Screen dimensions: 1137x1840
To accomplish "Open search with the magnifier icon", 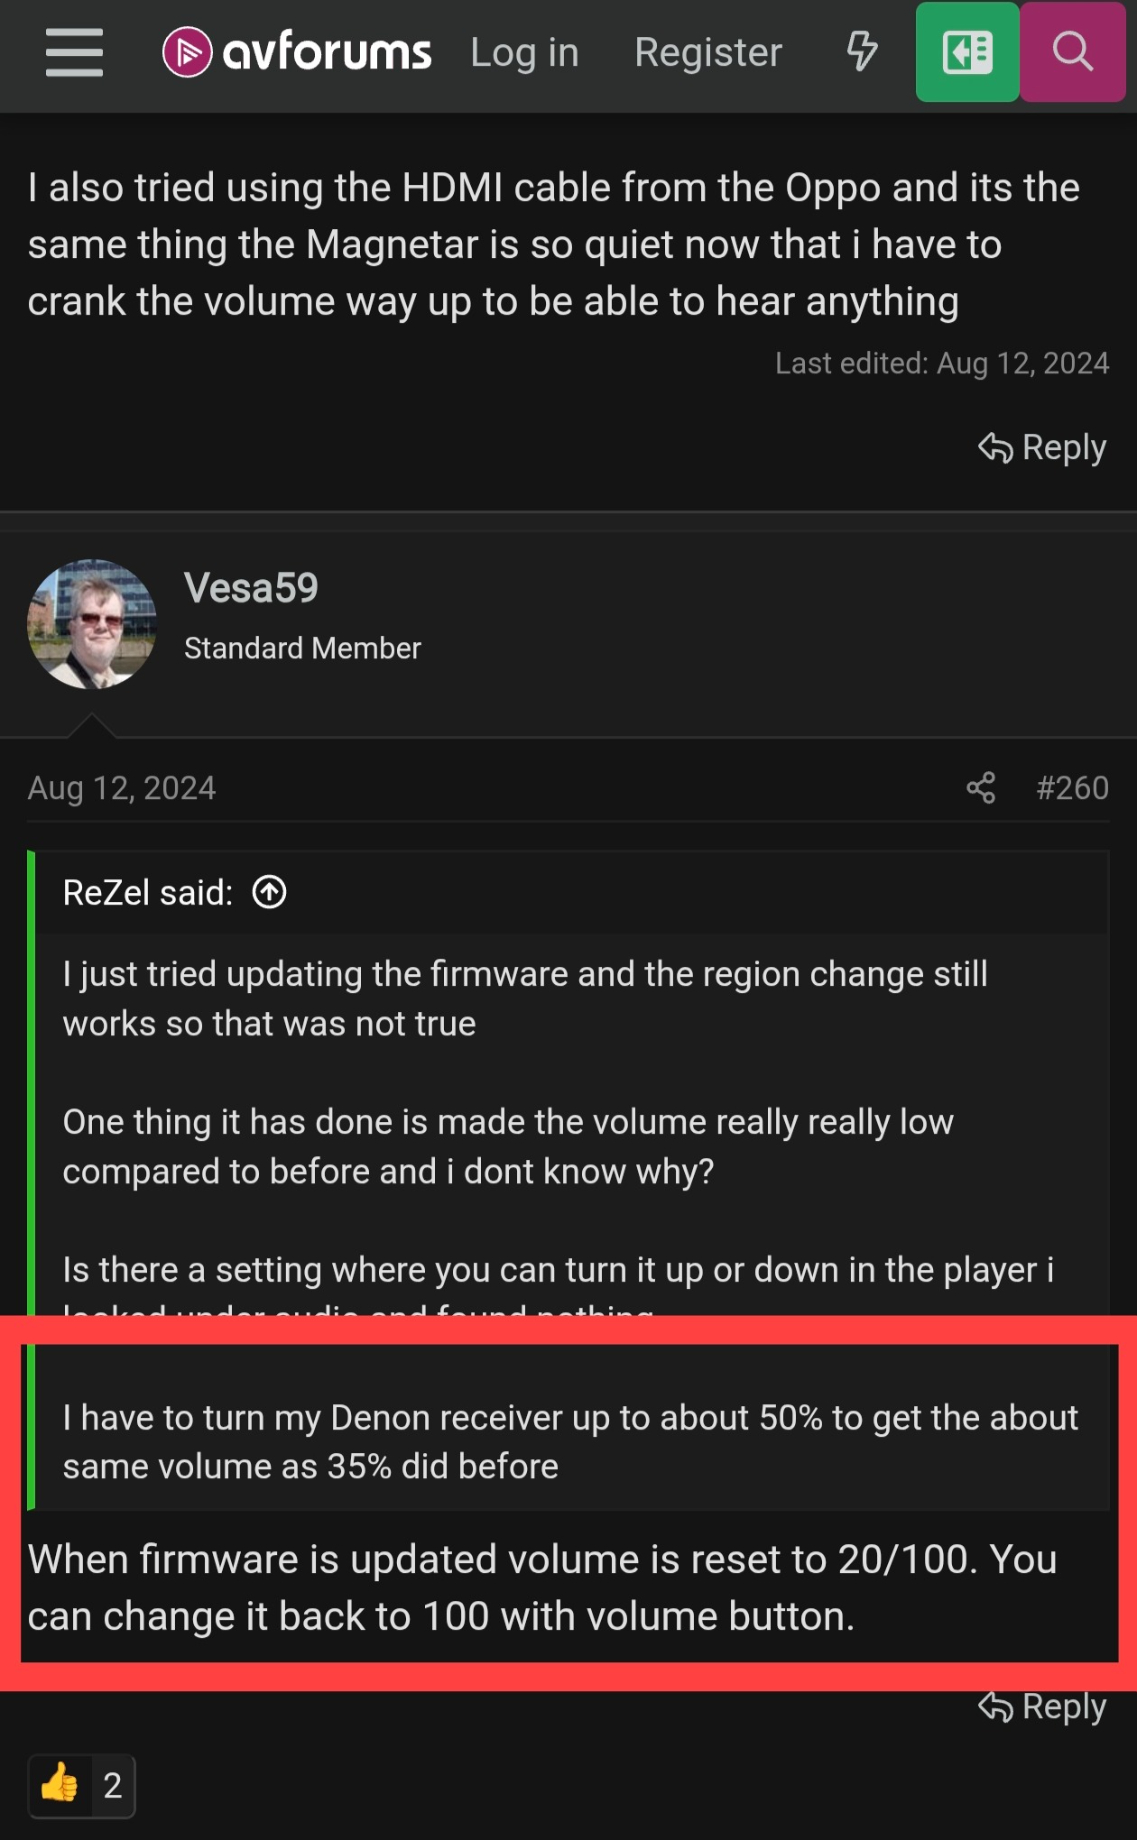I will pos(1073,52).
